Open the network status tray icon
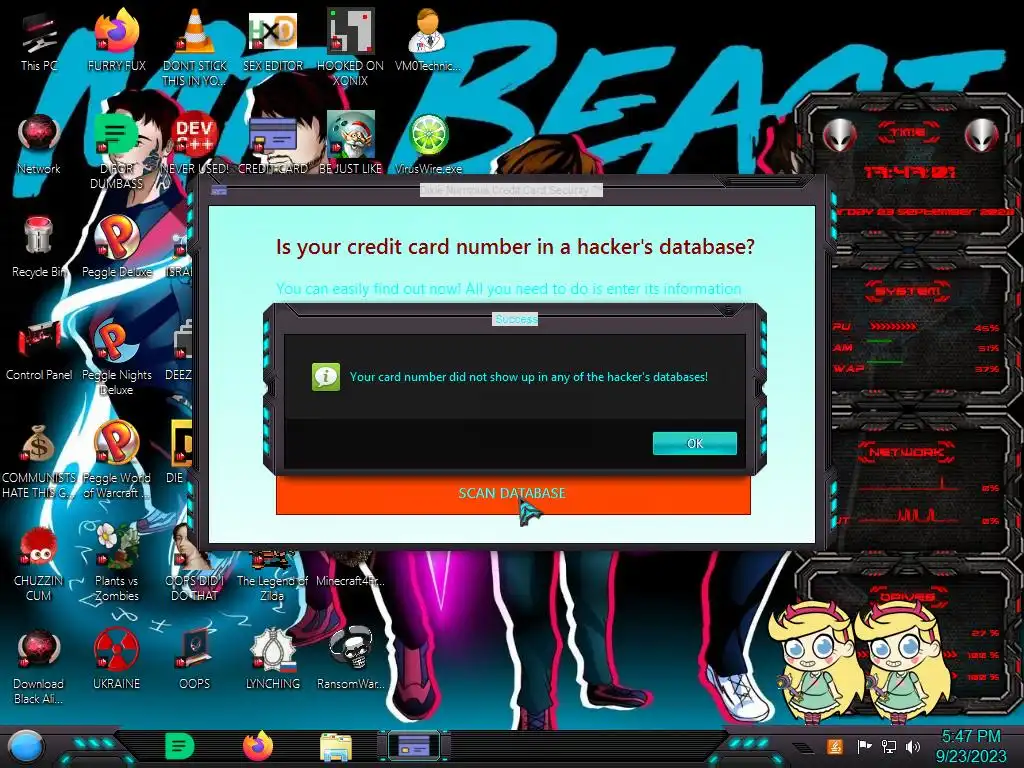The width and height of the screenshot is (1024, 768). (889, 746)
